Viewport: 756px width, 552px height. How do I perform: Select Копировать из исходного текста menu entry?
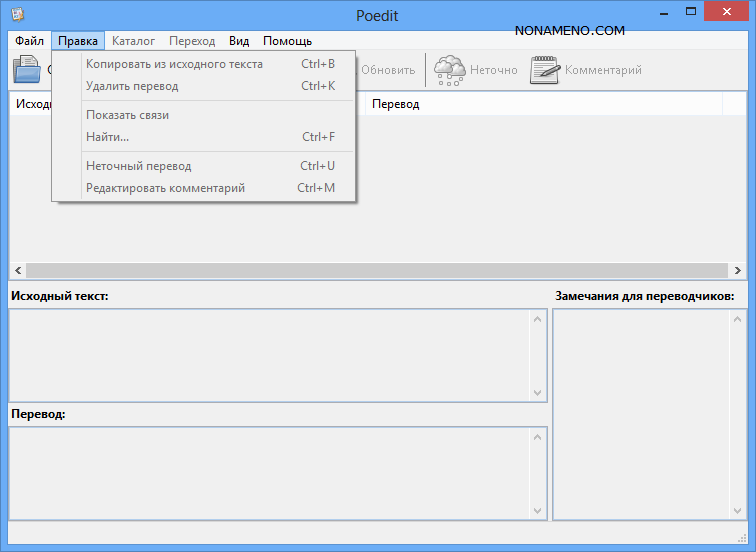click(x=174, y=64)
